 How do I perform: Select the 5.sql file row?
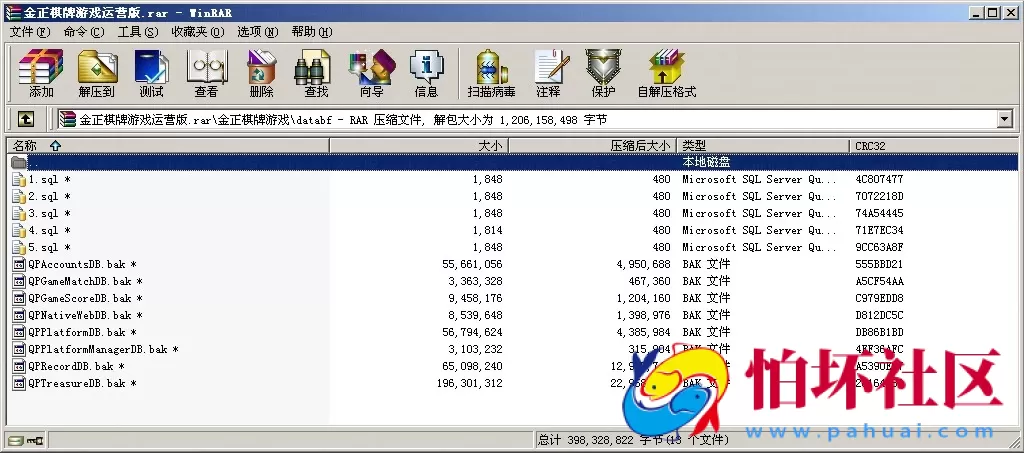tap(512, 247)
